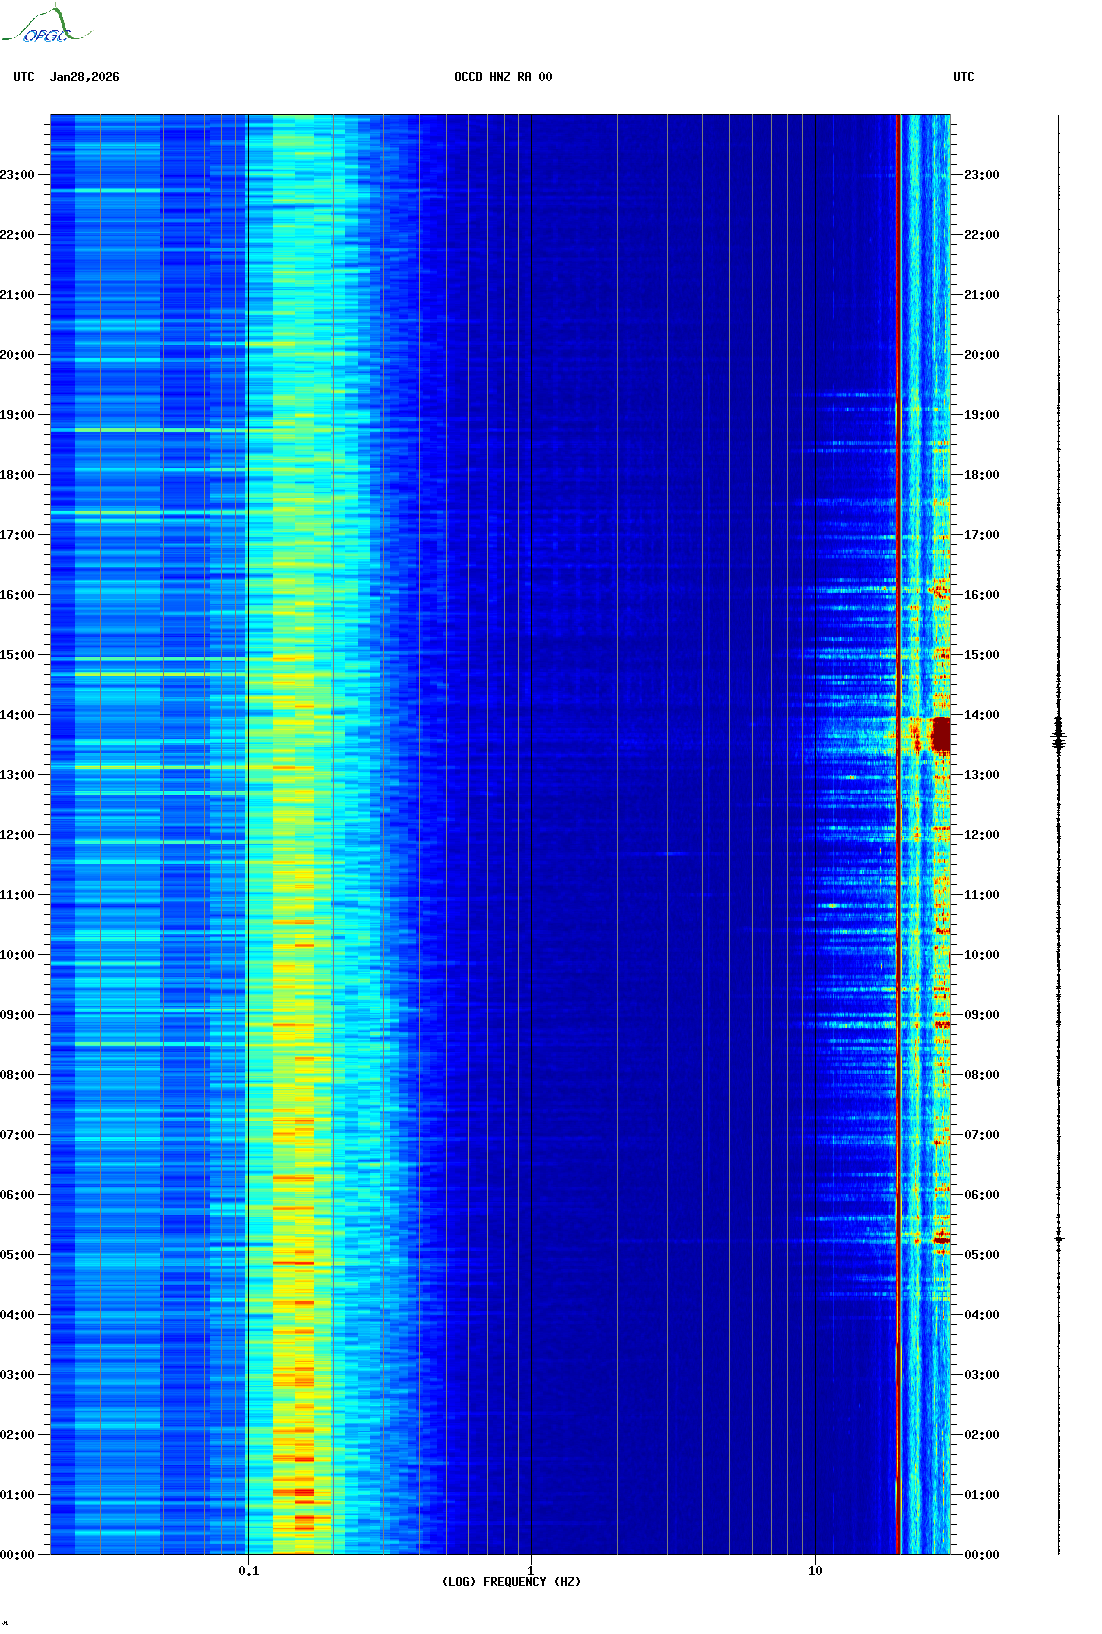Viewport: 1102px width, 1634px height.
Task: Click the 06:00 label on the left axis
Action: (x=17, y=1195)
